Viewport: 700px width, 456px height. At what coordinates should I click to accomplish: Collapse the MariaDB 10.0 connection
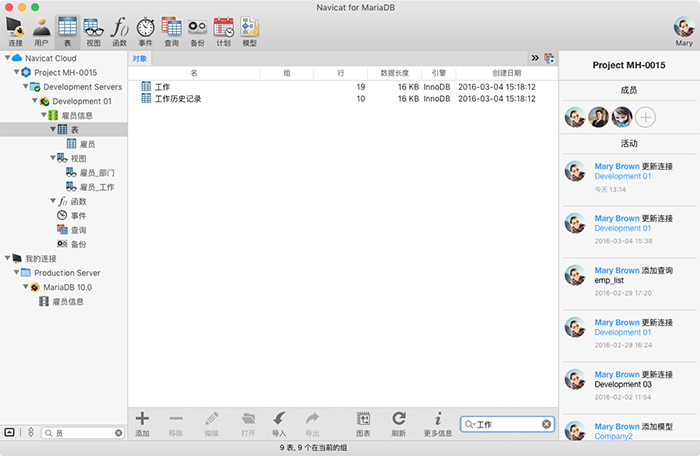click(25, 286)
